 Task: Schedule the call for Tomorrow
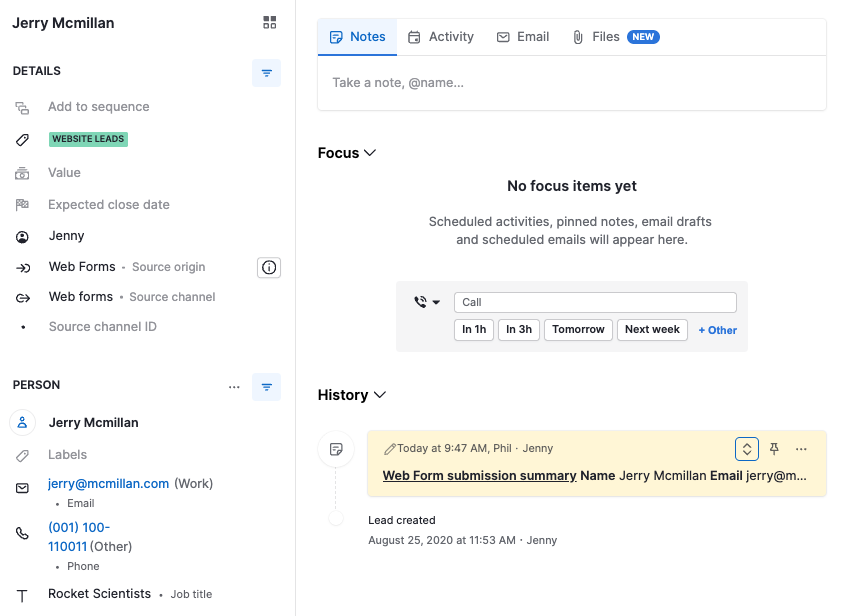tap(578, 330)
